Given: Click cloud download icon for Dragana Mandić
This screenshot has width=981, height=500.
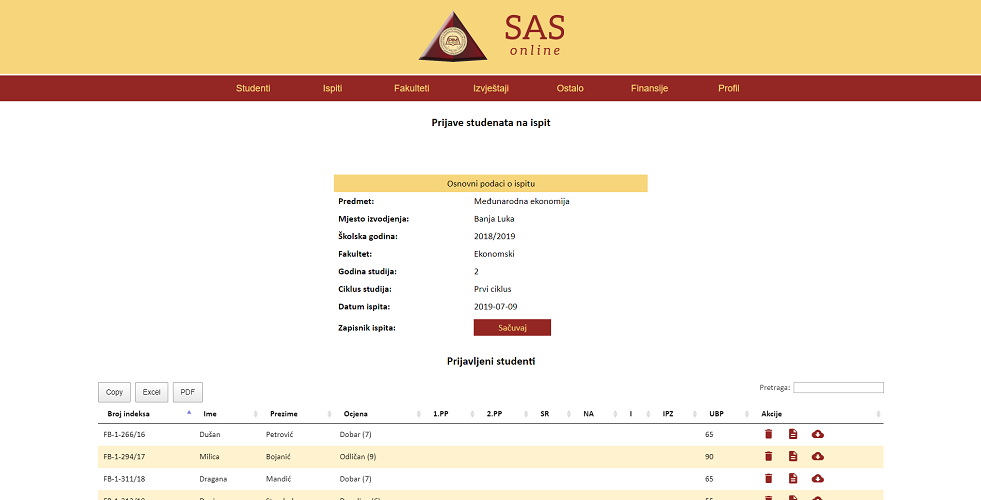Looking at the screenshot, I should click(x=818, y=478).
